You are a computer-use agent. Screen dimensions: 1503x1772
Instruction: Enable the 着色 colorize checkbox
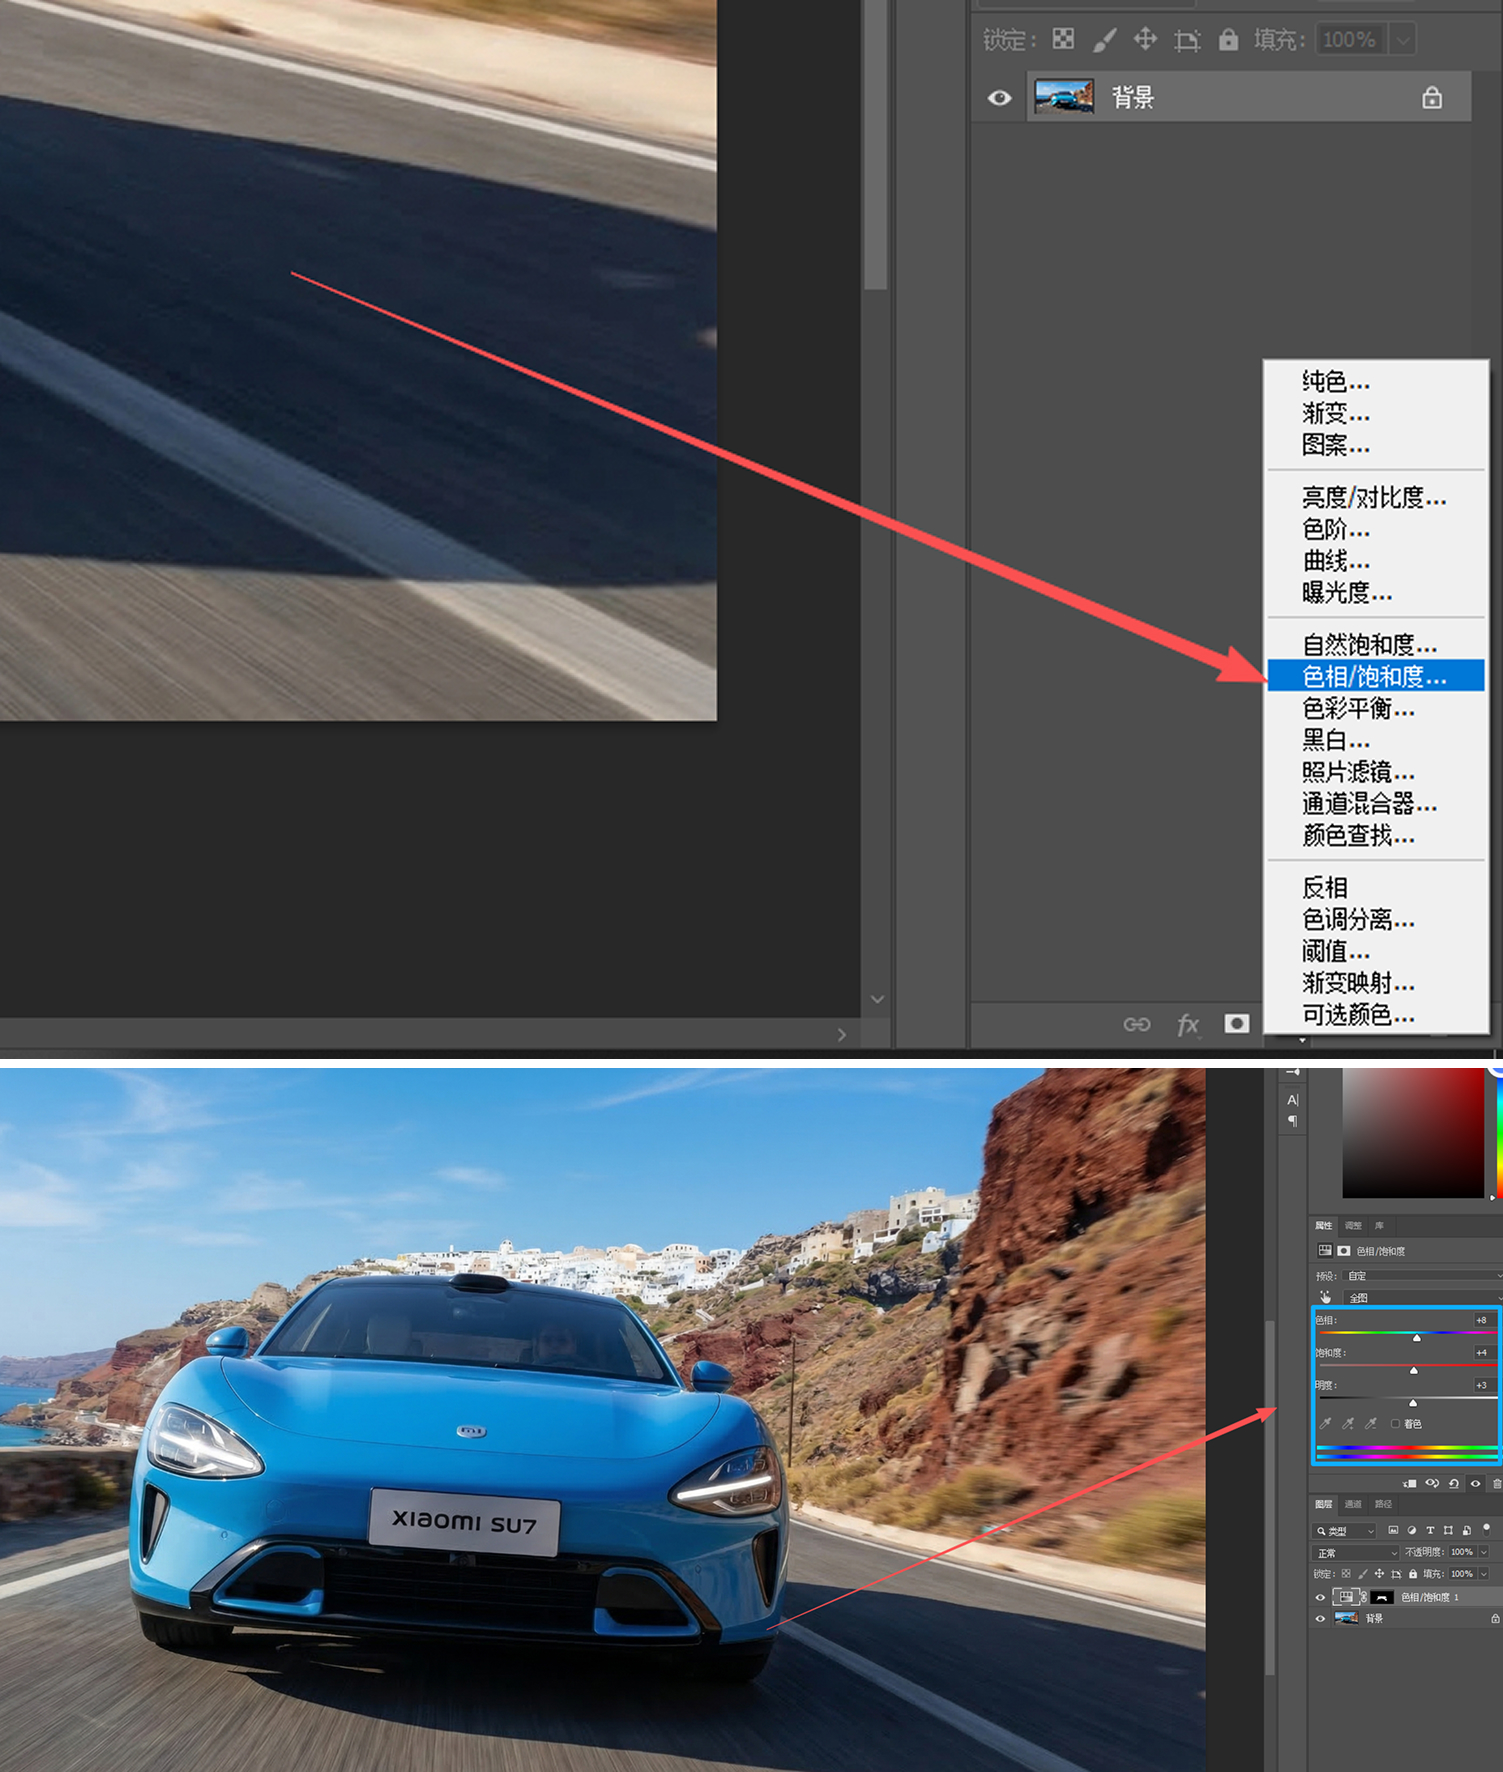point(1395,1423)
